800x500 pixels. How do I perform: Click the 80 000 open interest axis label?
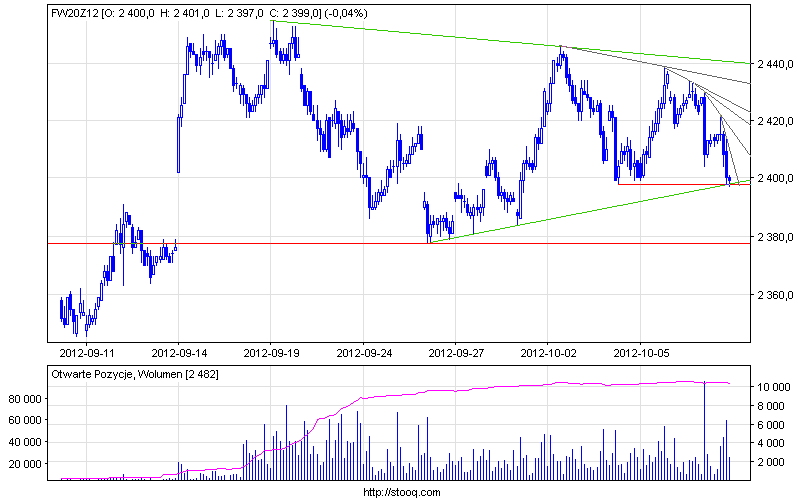tap(25, 399)
